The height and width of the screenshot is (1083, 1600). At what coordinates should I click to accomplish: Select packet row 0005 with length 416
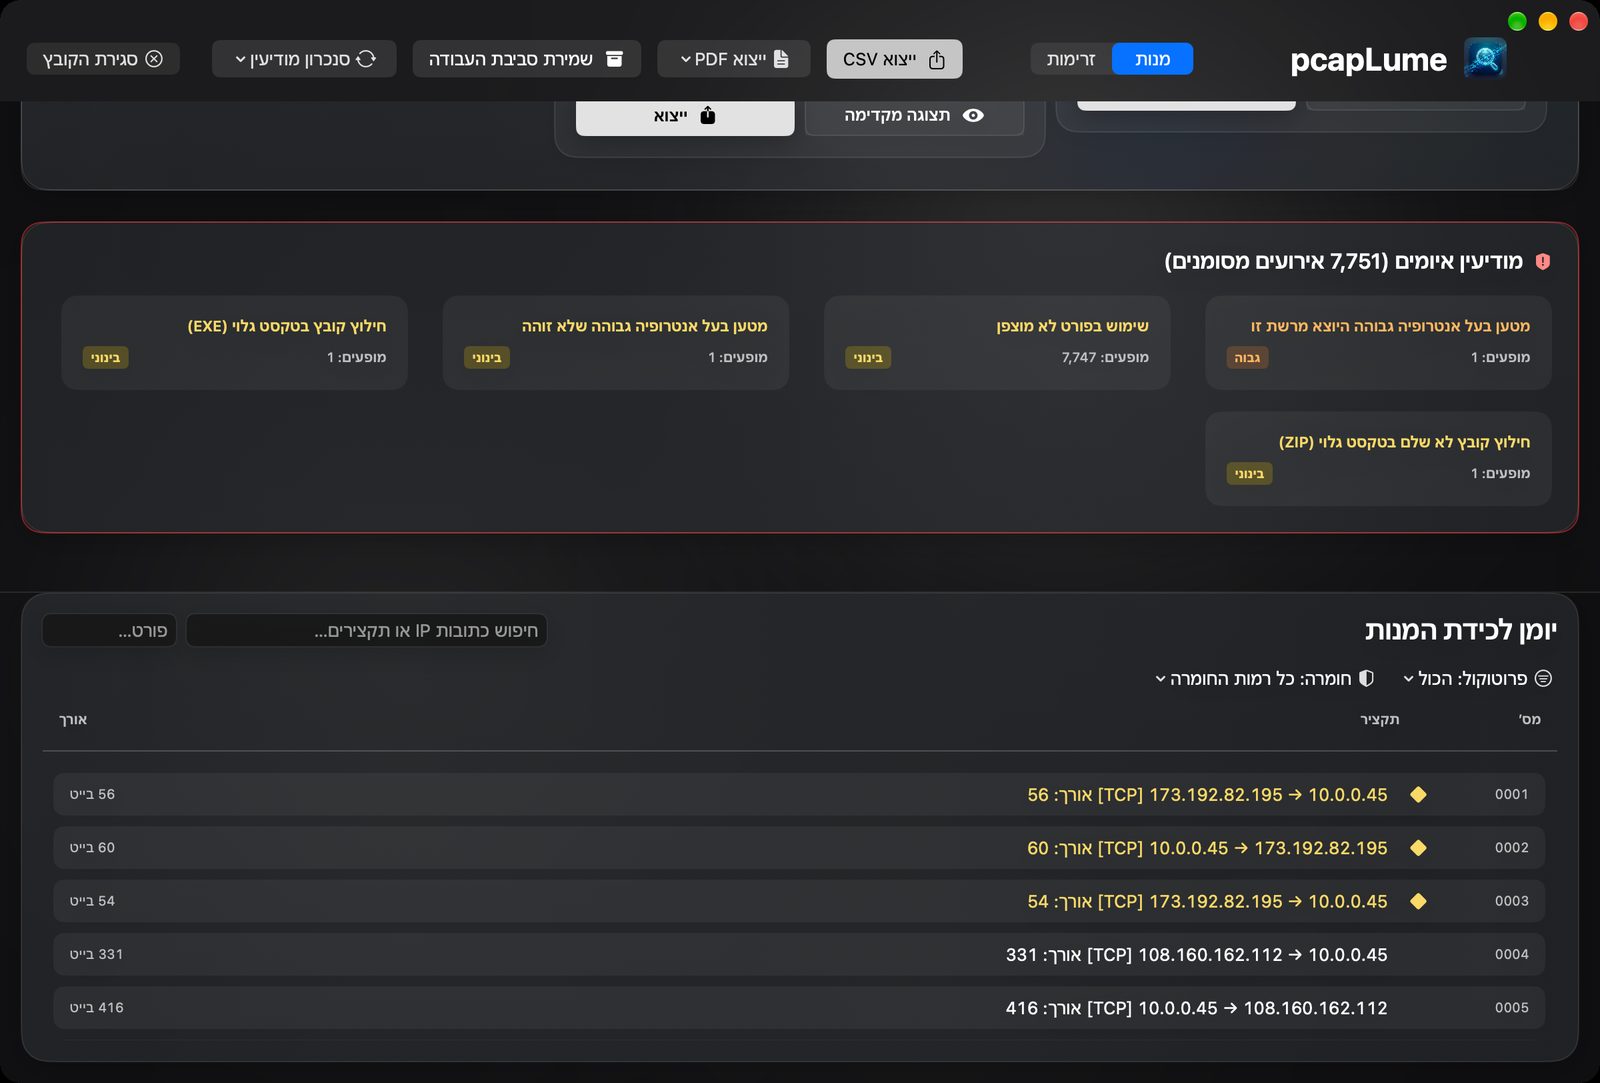pos(799,1008)
